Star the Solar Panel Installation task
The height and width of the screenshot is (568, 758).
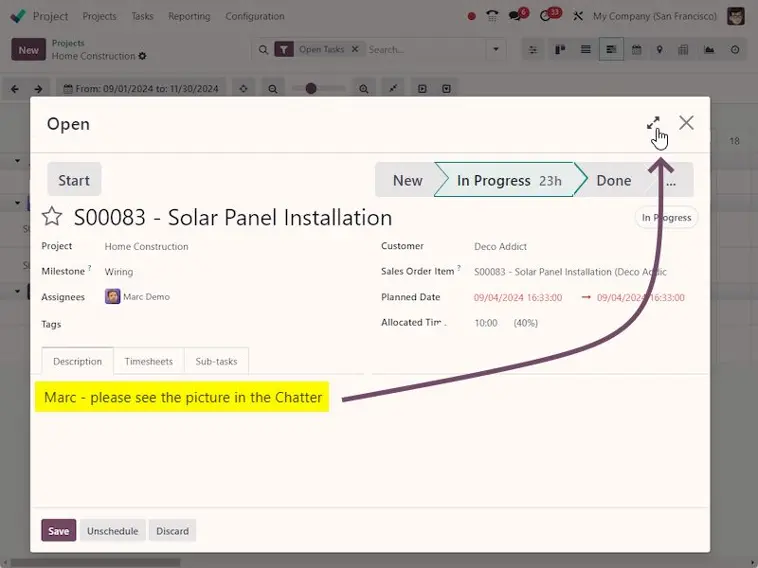pos(52,218)
